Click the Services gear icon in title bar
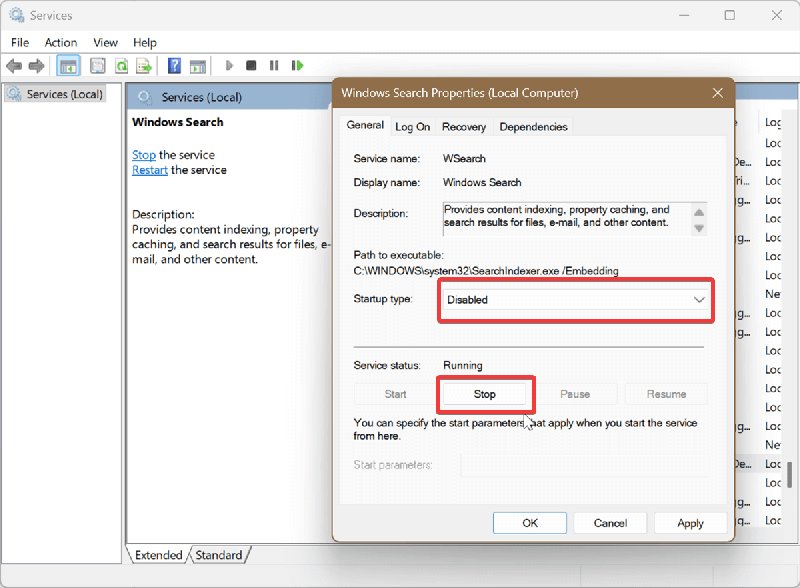800x588 pixels. [17, 15]
